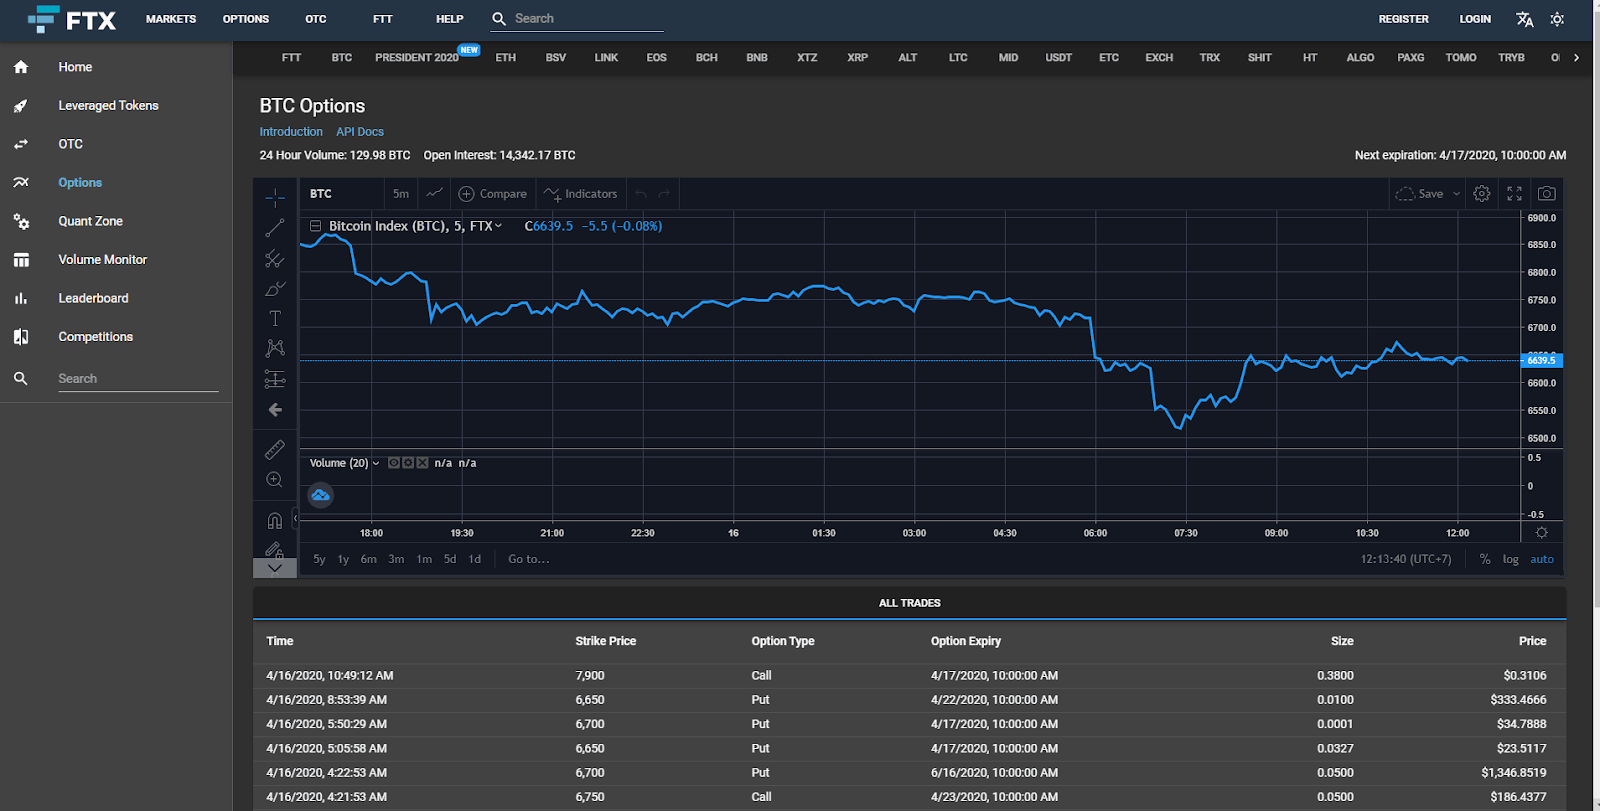Viewport: 1600px width, 811px height.
Task: Click the language translate icon
Action: [x=1524, y=19]
